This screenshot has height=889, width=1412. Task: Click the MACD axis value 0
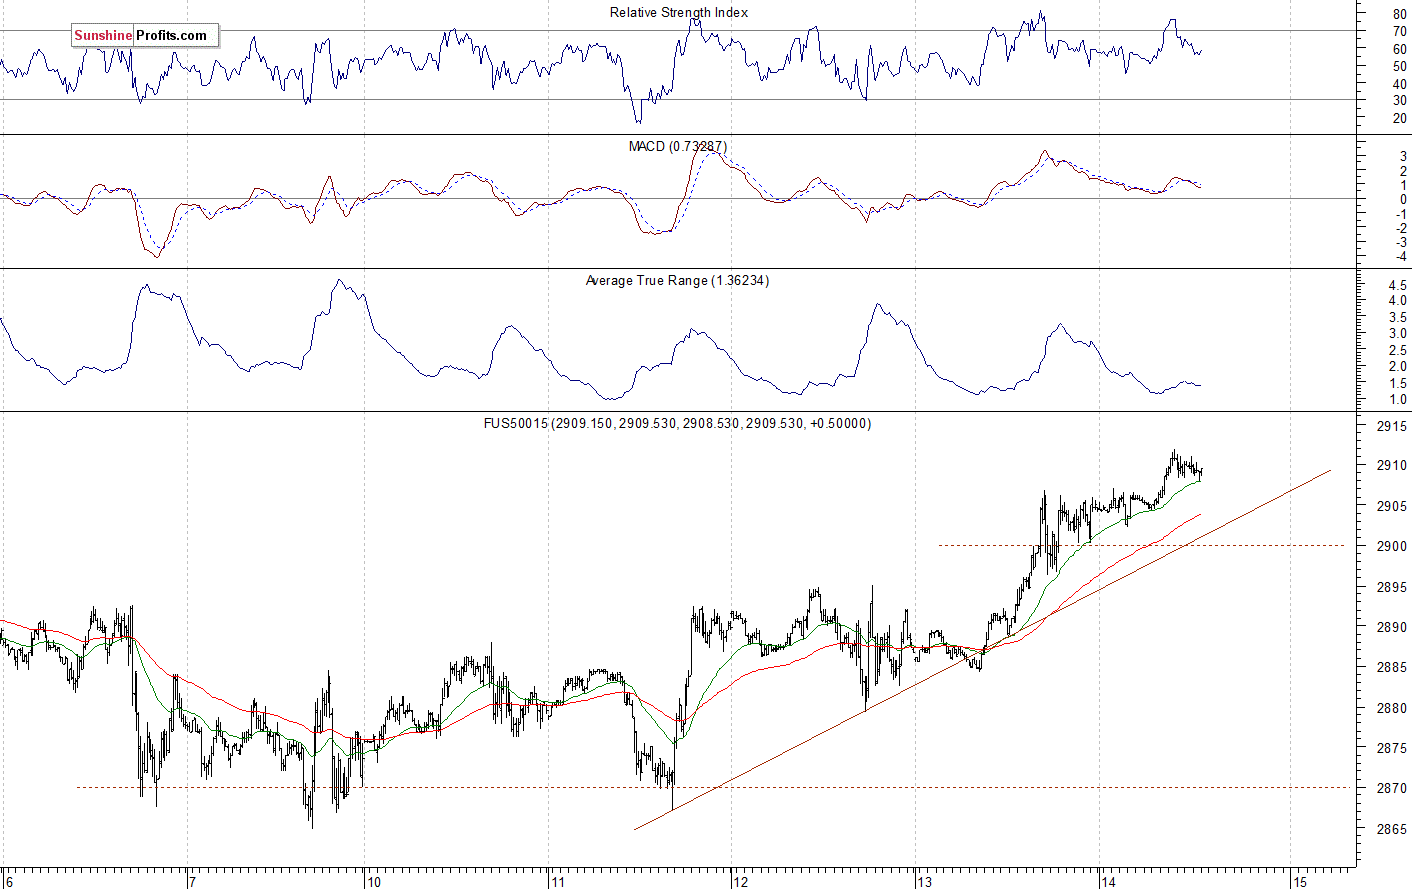pyautogui.click(x=1403, y=200)
